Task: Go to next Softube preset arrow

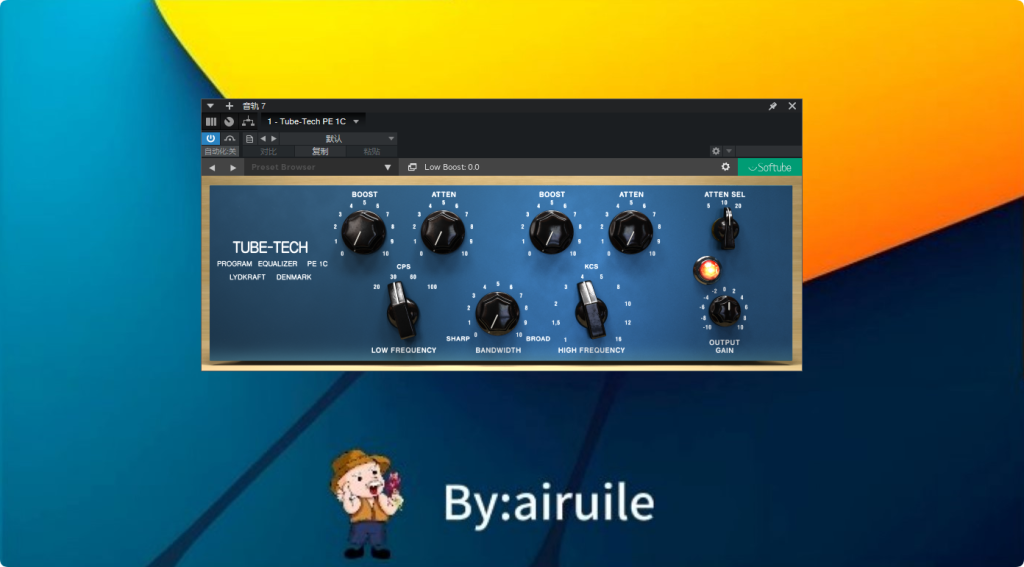Action: (x=233, y=167)
